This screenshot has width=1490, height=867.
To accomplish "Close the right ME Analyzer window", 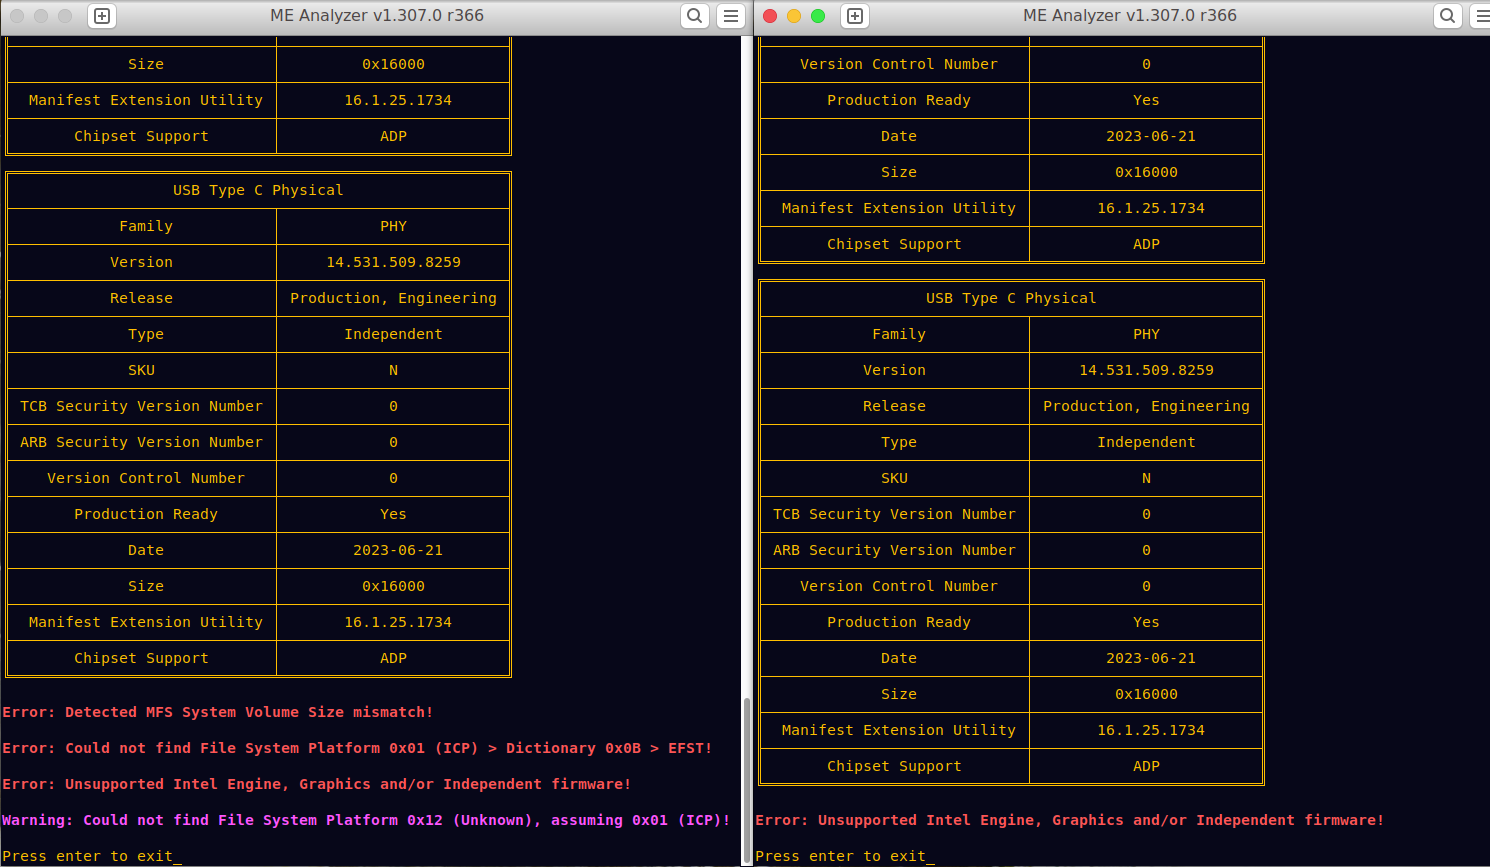I will 770,16.
